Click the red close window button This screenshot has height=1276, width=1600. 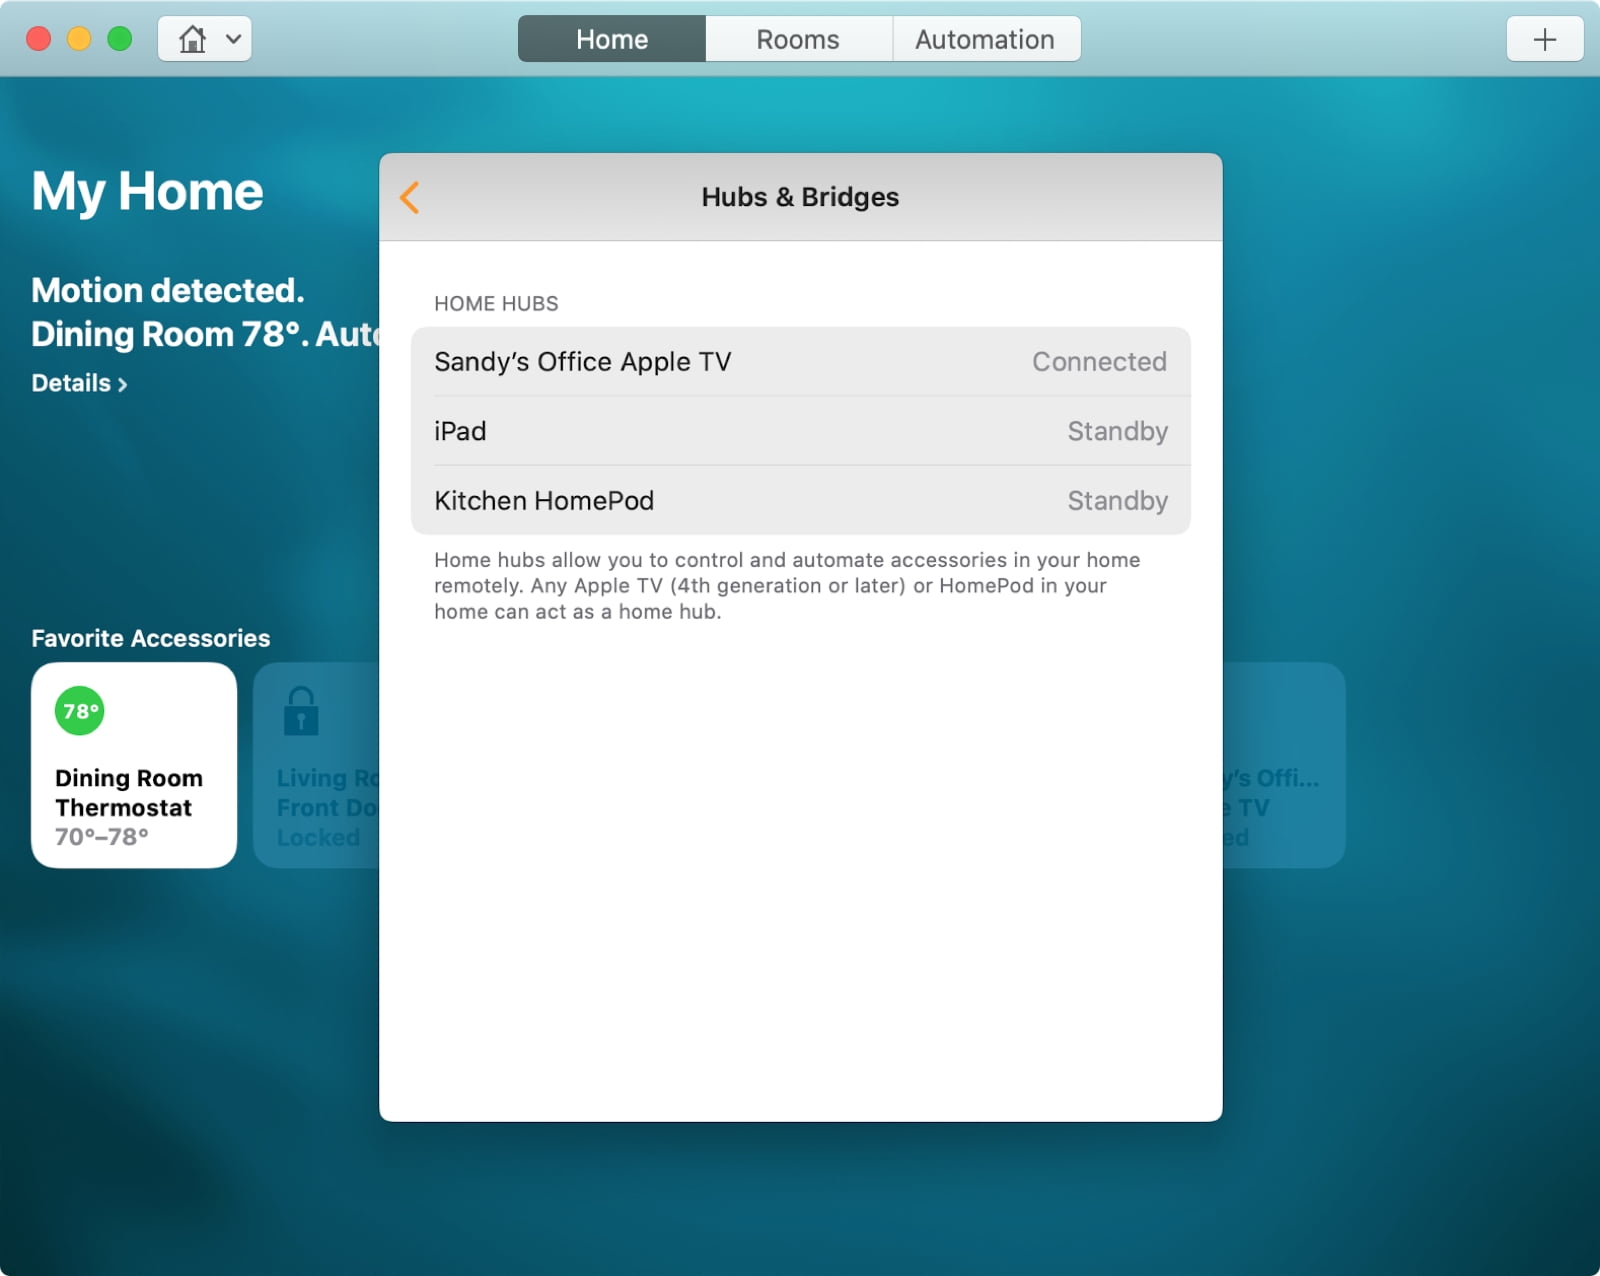click(39, 39)
